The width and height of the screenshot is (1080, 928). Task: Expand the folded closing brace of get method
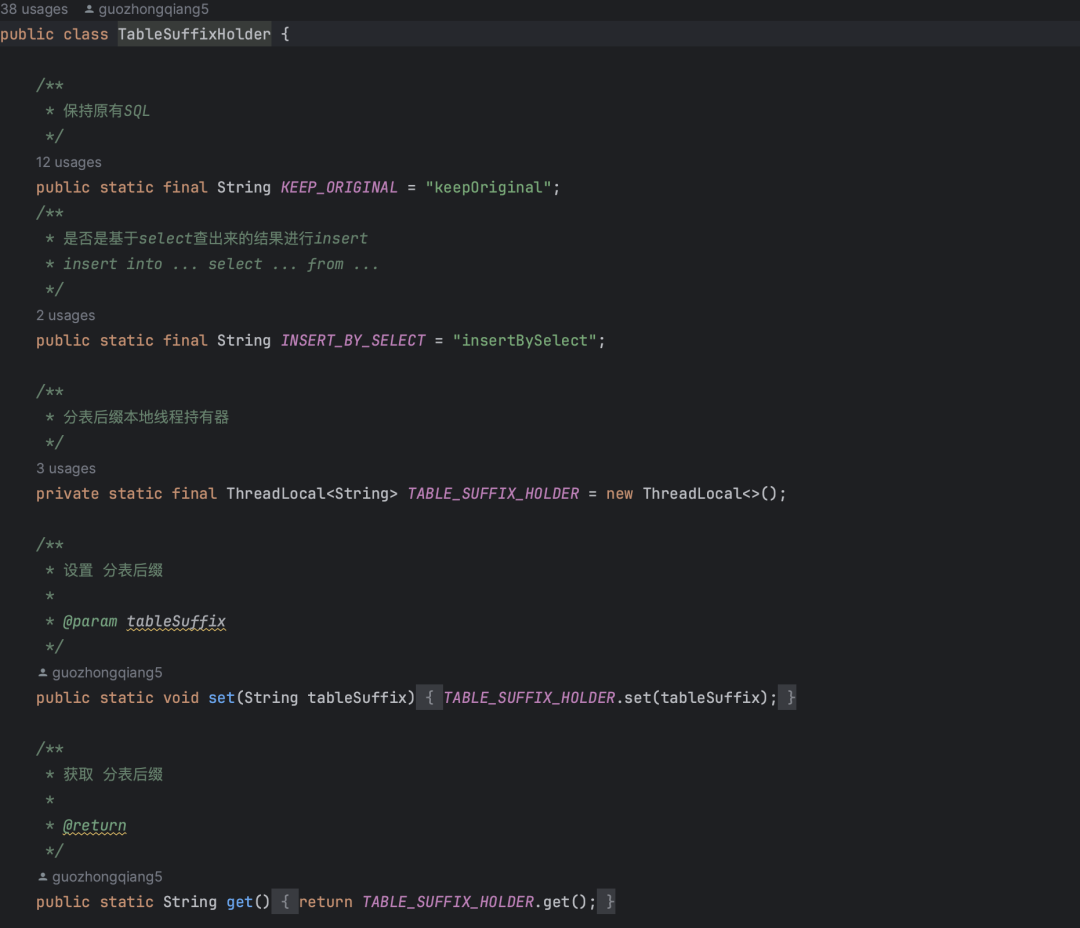click(606, 901)
